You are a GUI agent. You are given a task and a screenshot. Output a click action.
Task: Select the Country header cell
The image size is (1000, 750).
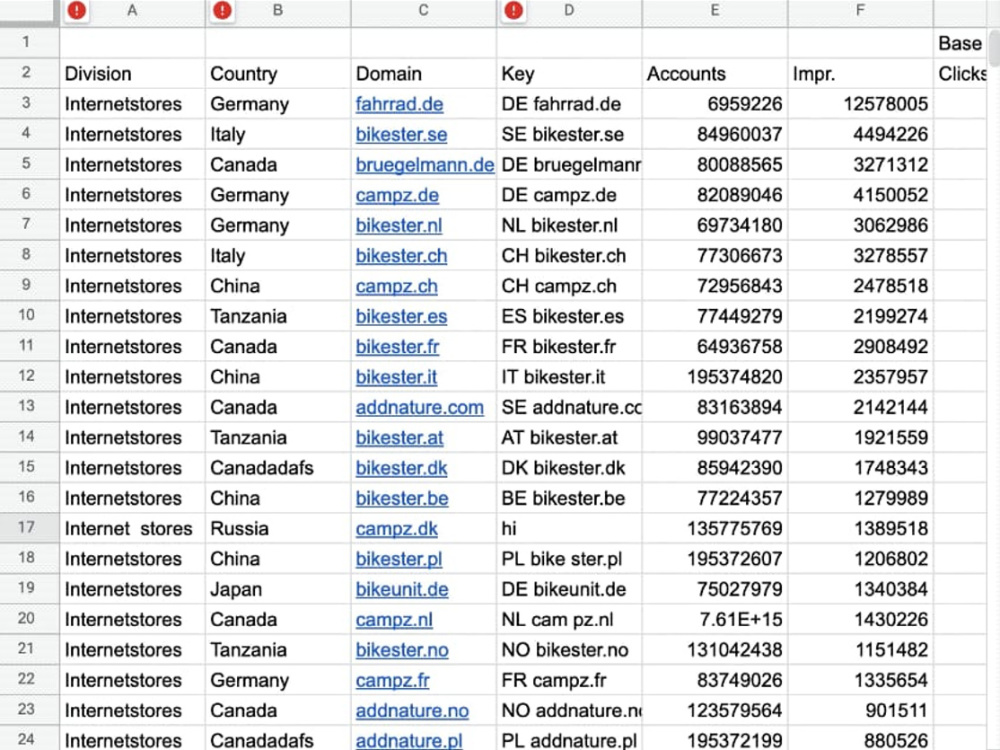tap(278, 73)
